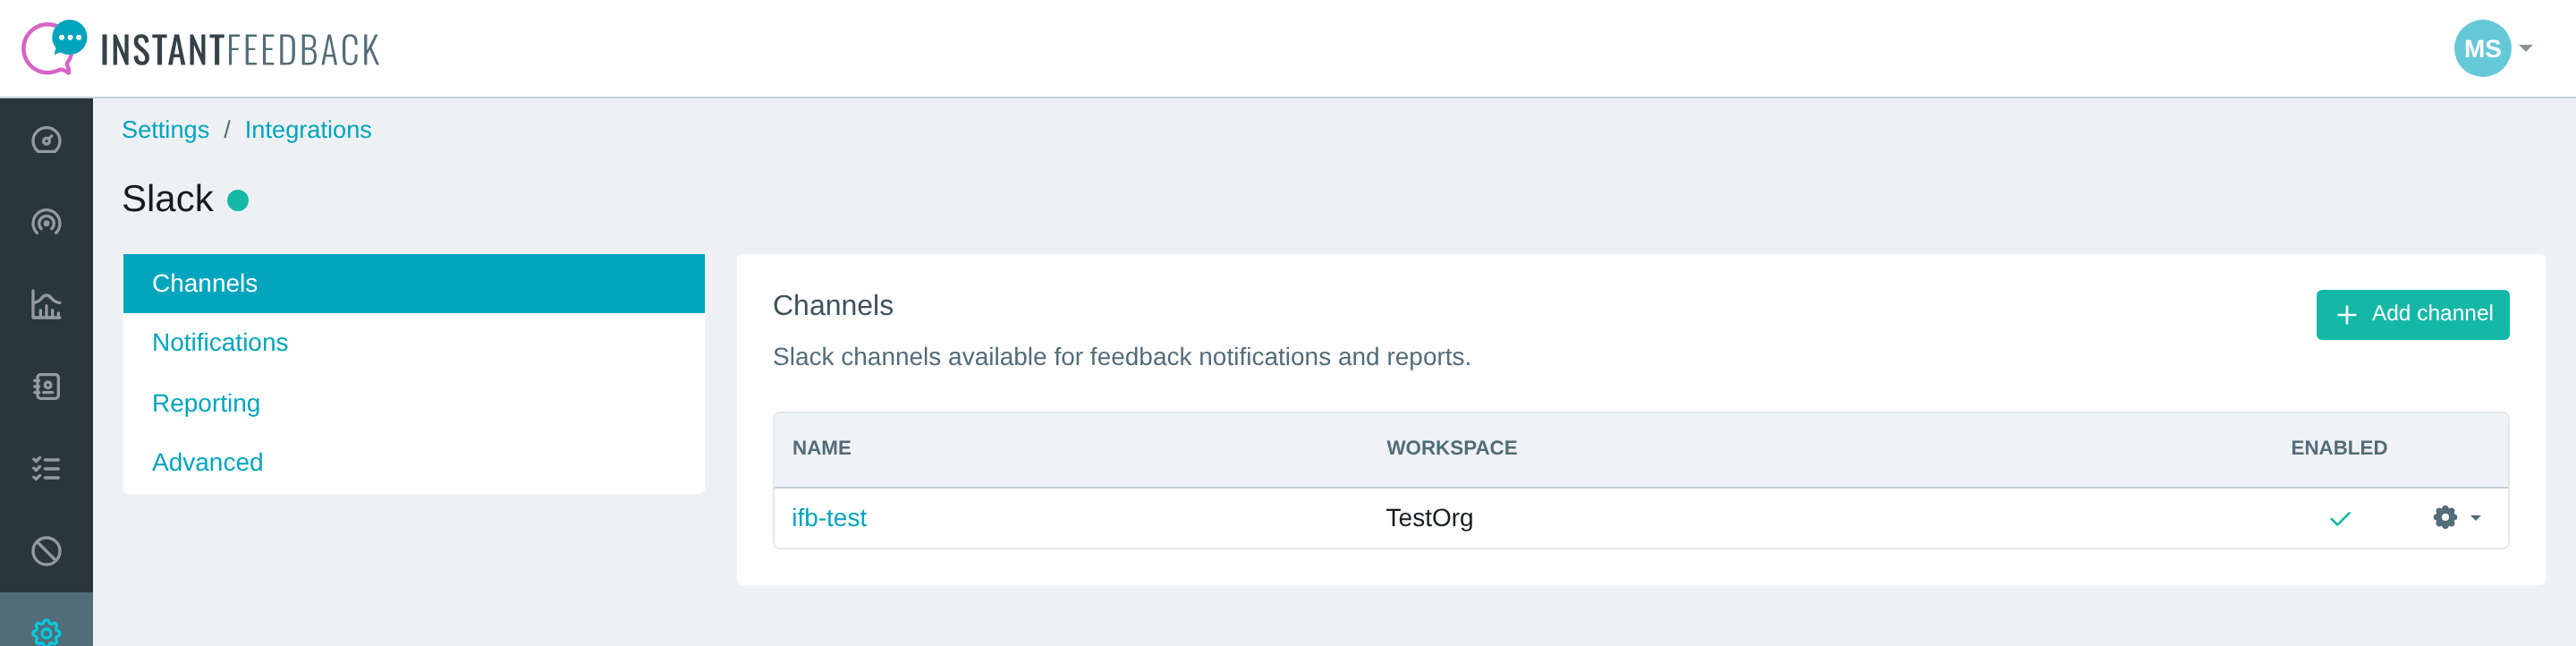The height and width of the screenshot is (646, 2576).
Task: Go to Settings breadcrumb link
Action: pyautogui.click(x=165, y=130)
